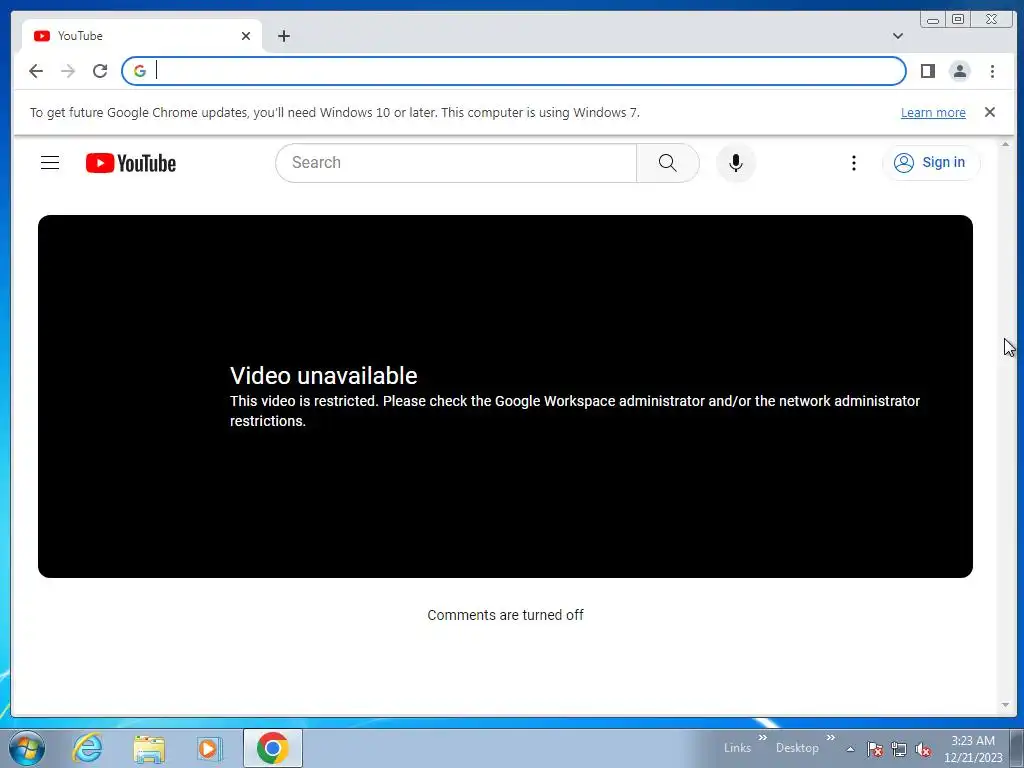The width and height of the screenshot is (1024, 768).
Task: Open Windows Explorer folder in taskbar
Action: click(x=149, y=748)
